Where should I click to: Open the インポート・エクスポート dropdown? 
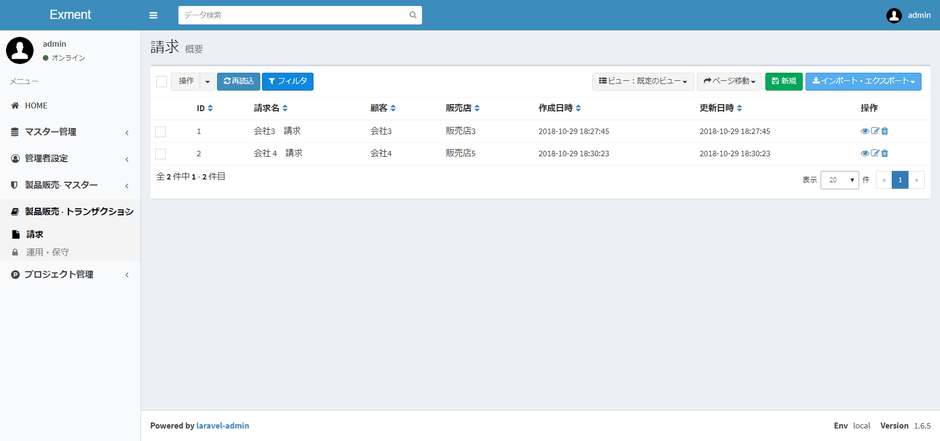point(863,81)
